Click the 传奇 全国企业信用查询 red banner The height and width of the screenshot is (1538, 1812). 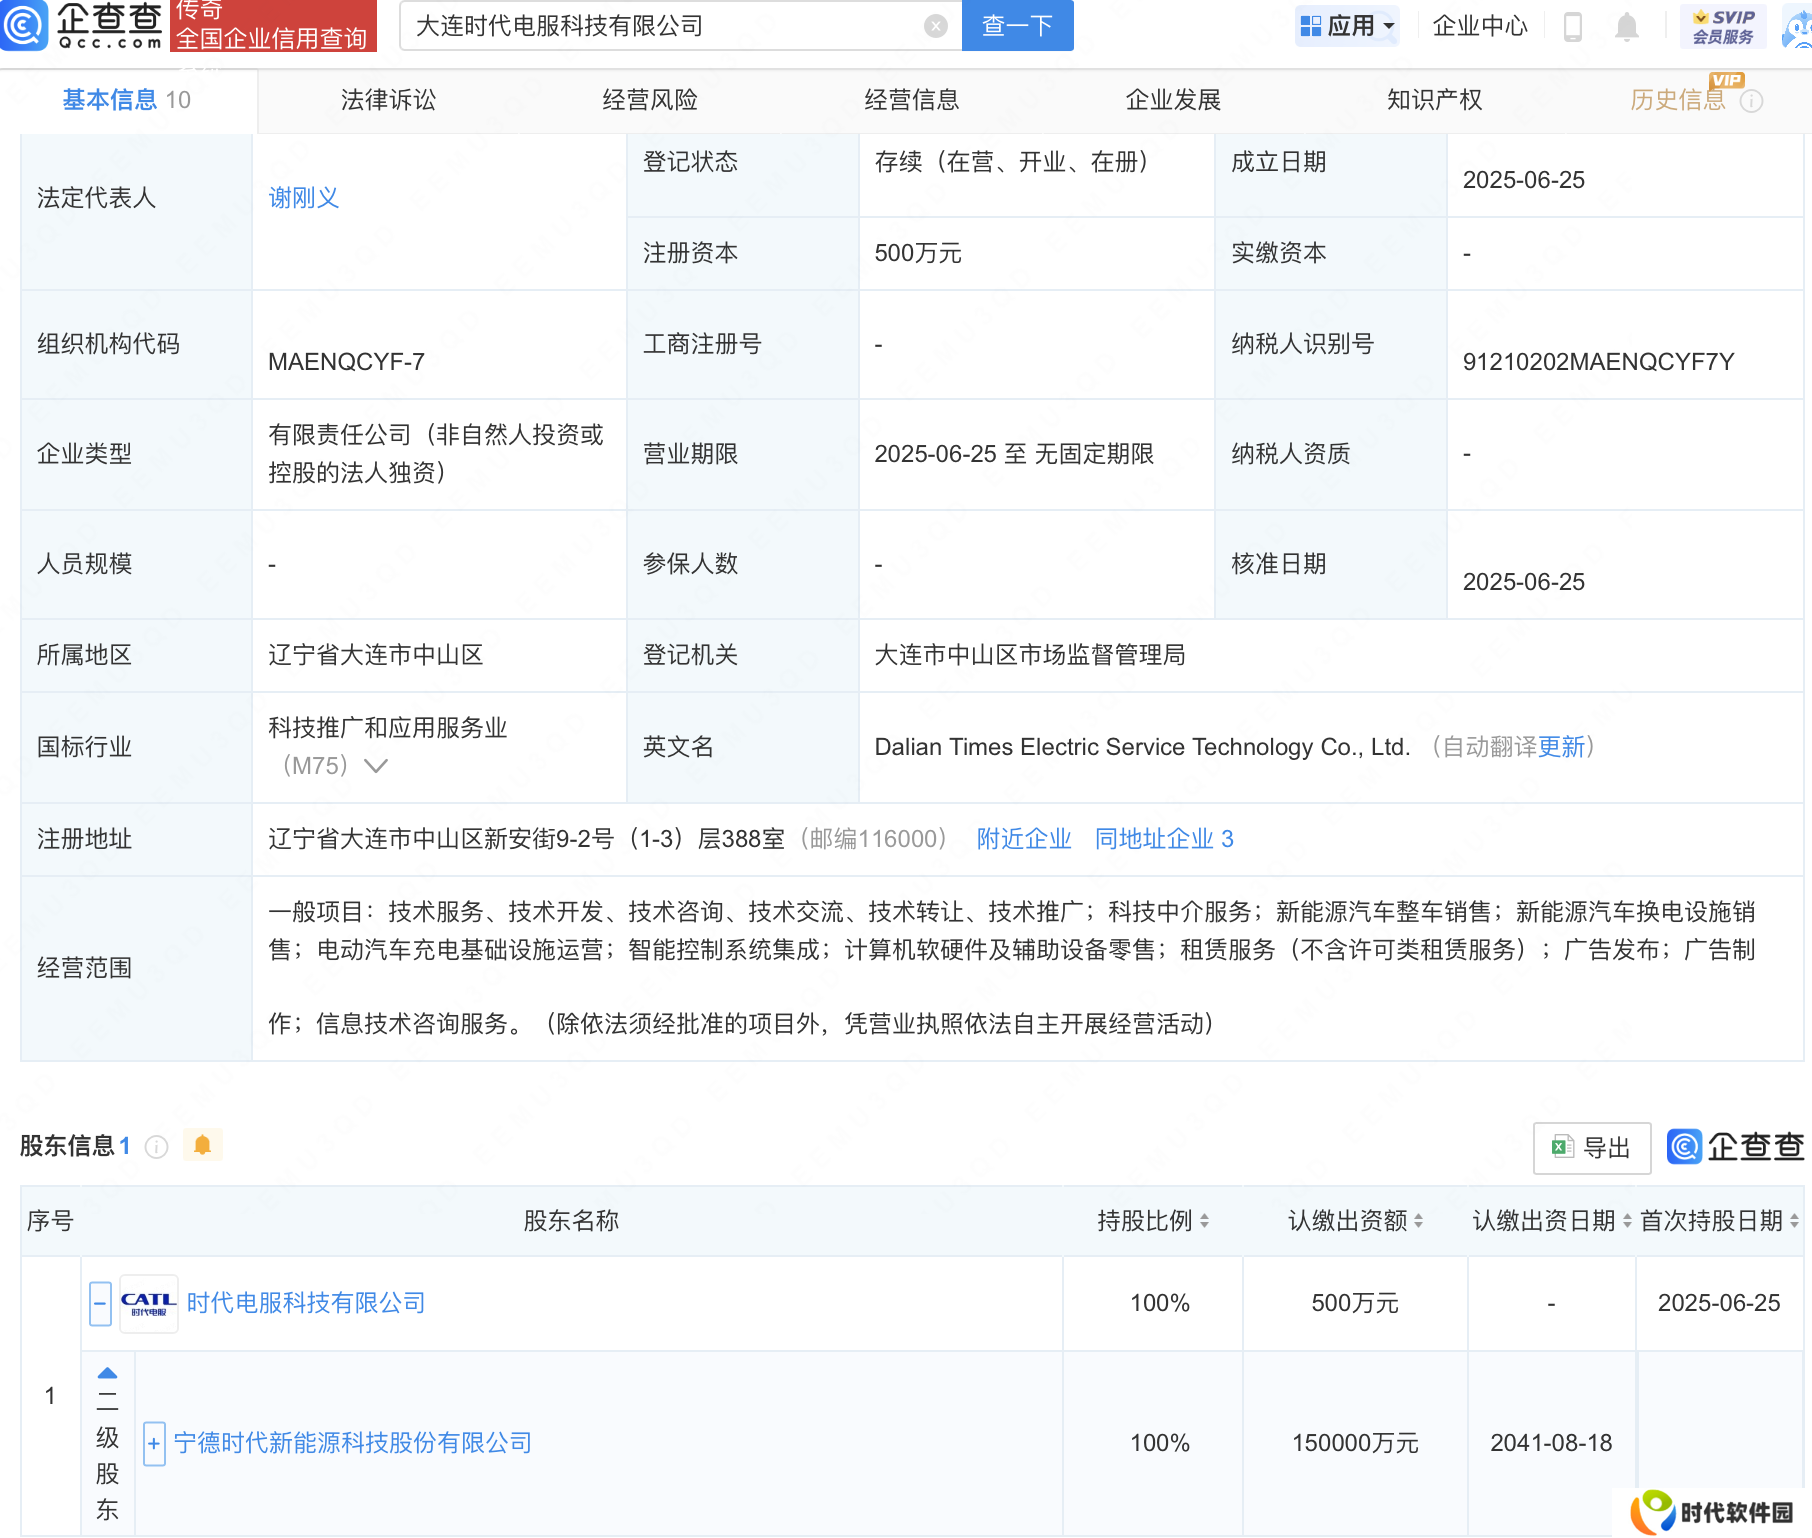(x=273, y=25)
